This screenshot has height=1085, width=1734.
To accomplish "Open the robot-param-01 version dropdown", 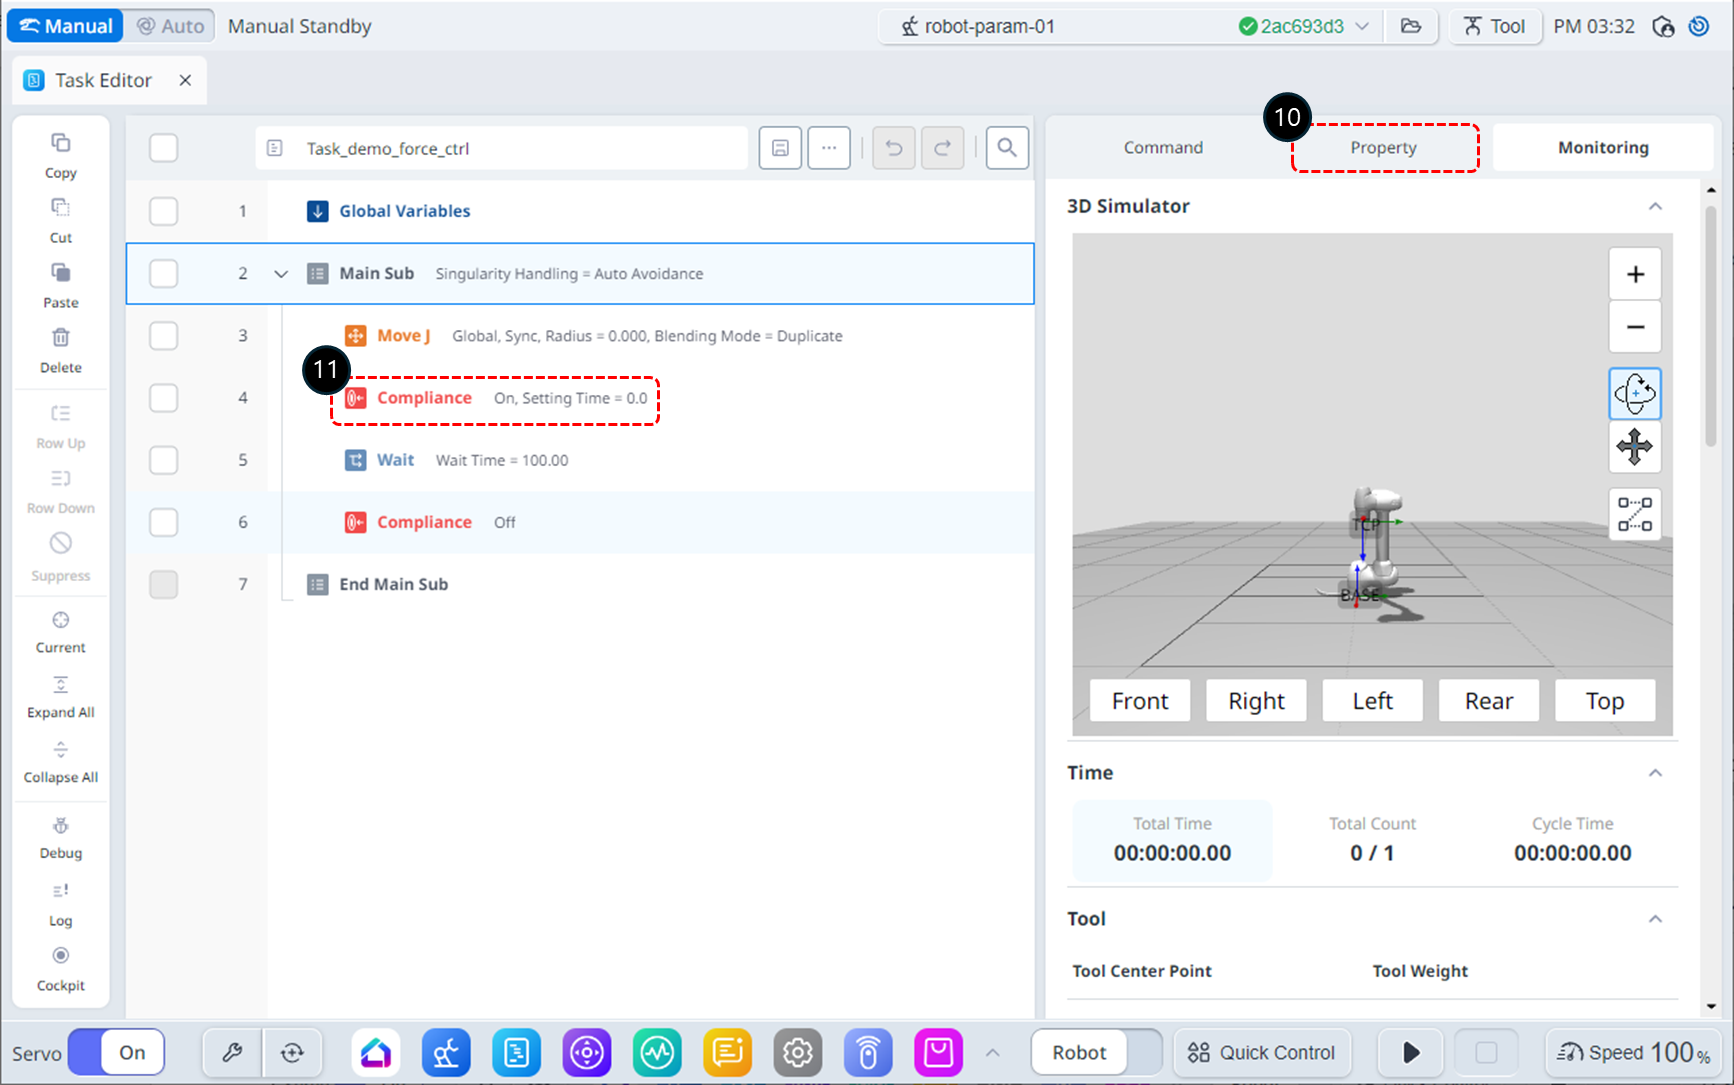I will (x=1362, y=27).
